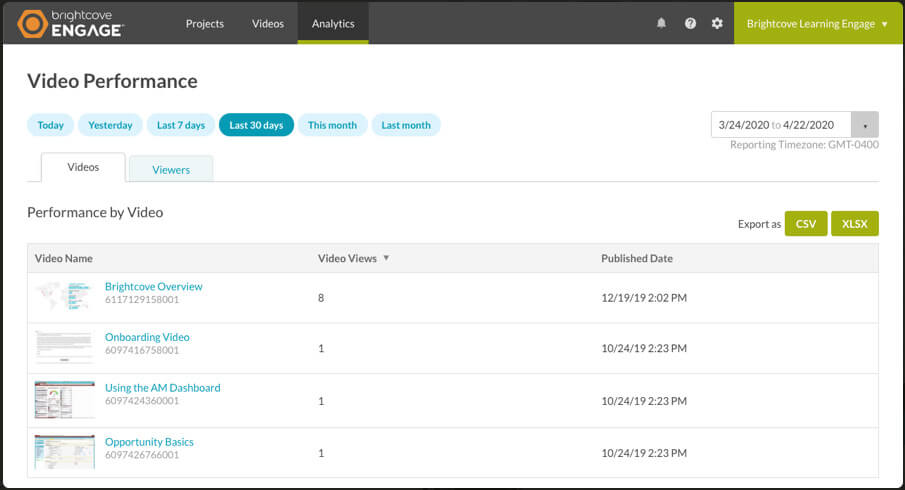Sort by the Video Name column header
This screenshot has height=490, width=905.
(63, 258)
